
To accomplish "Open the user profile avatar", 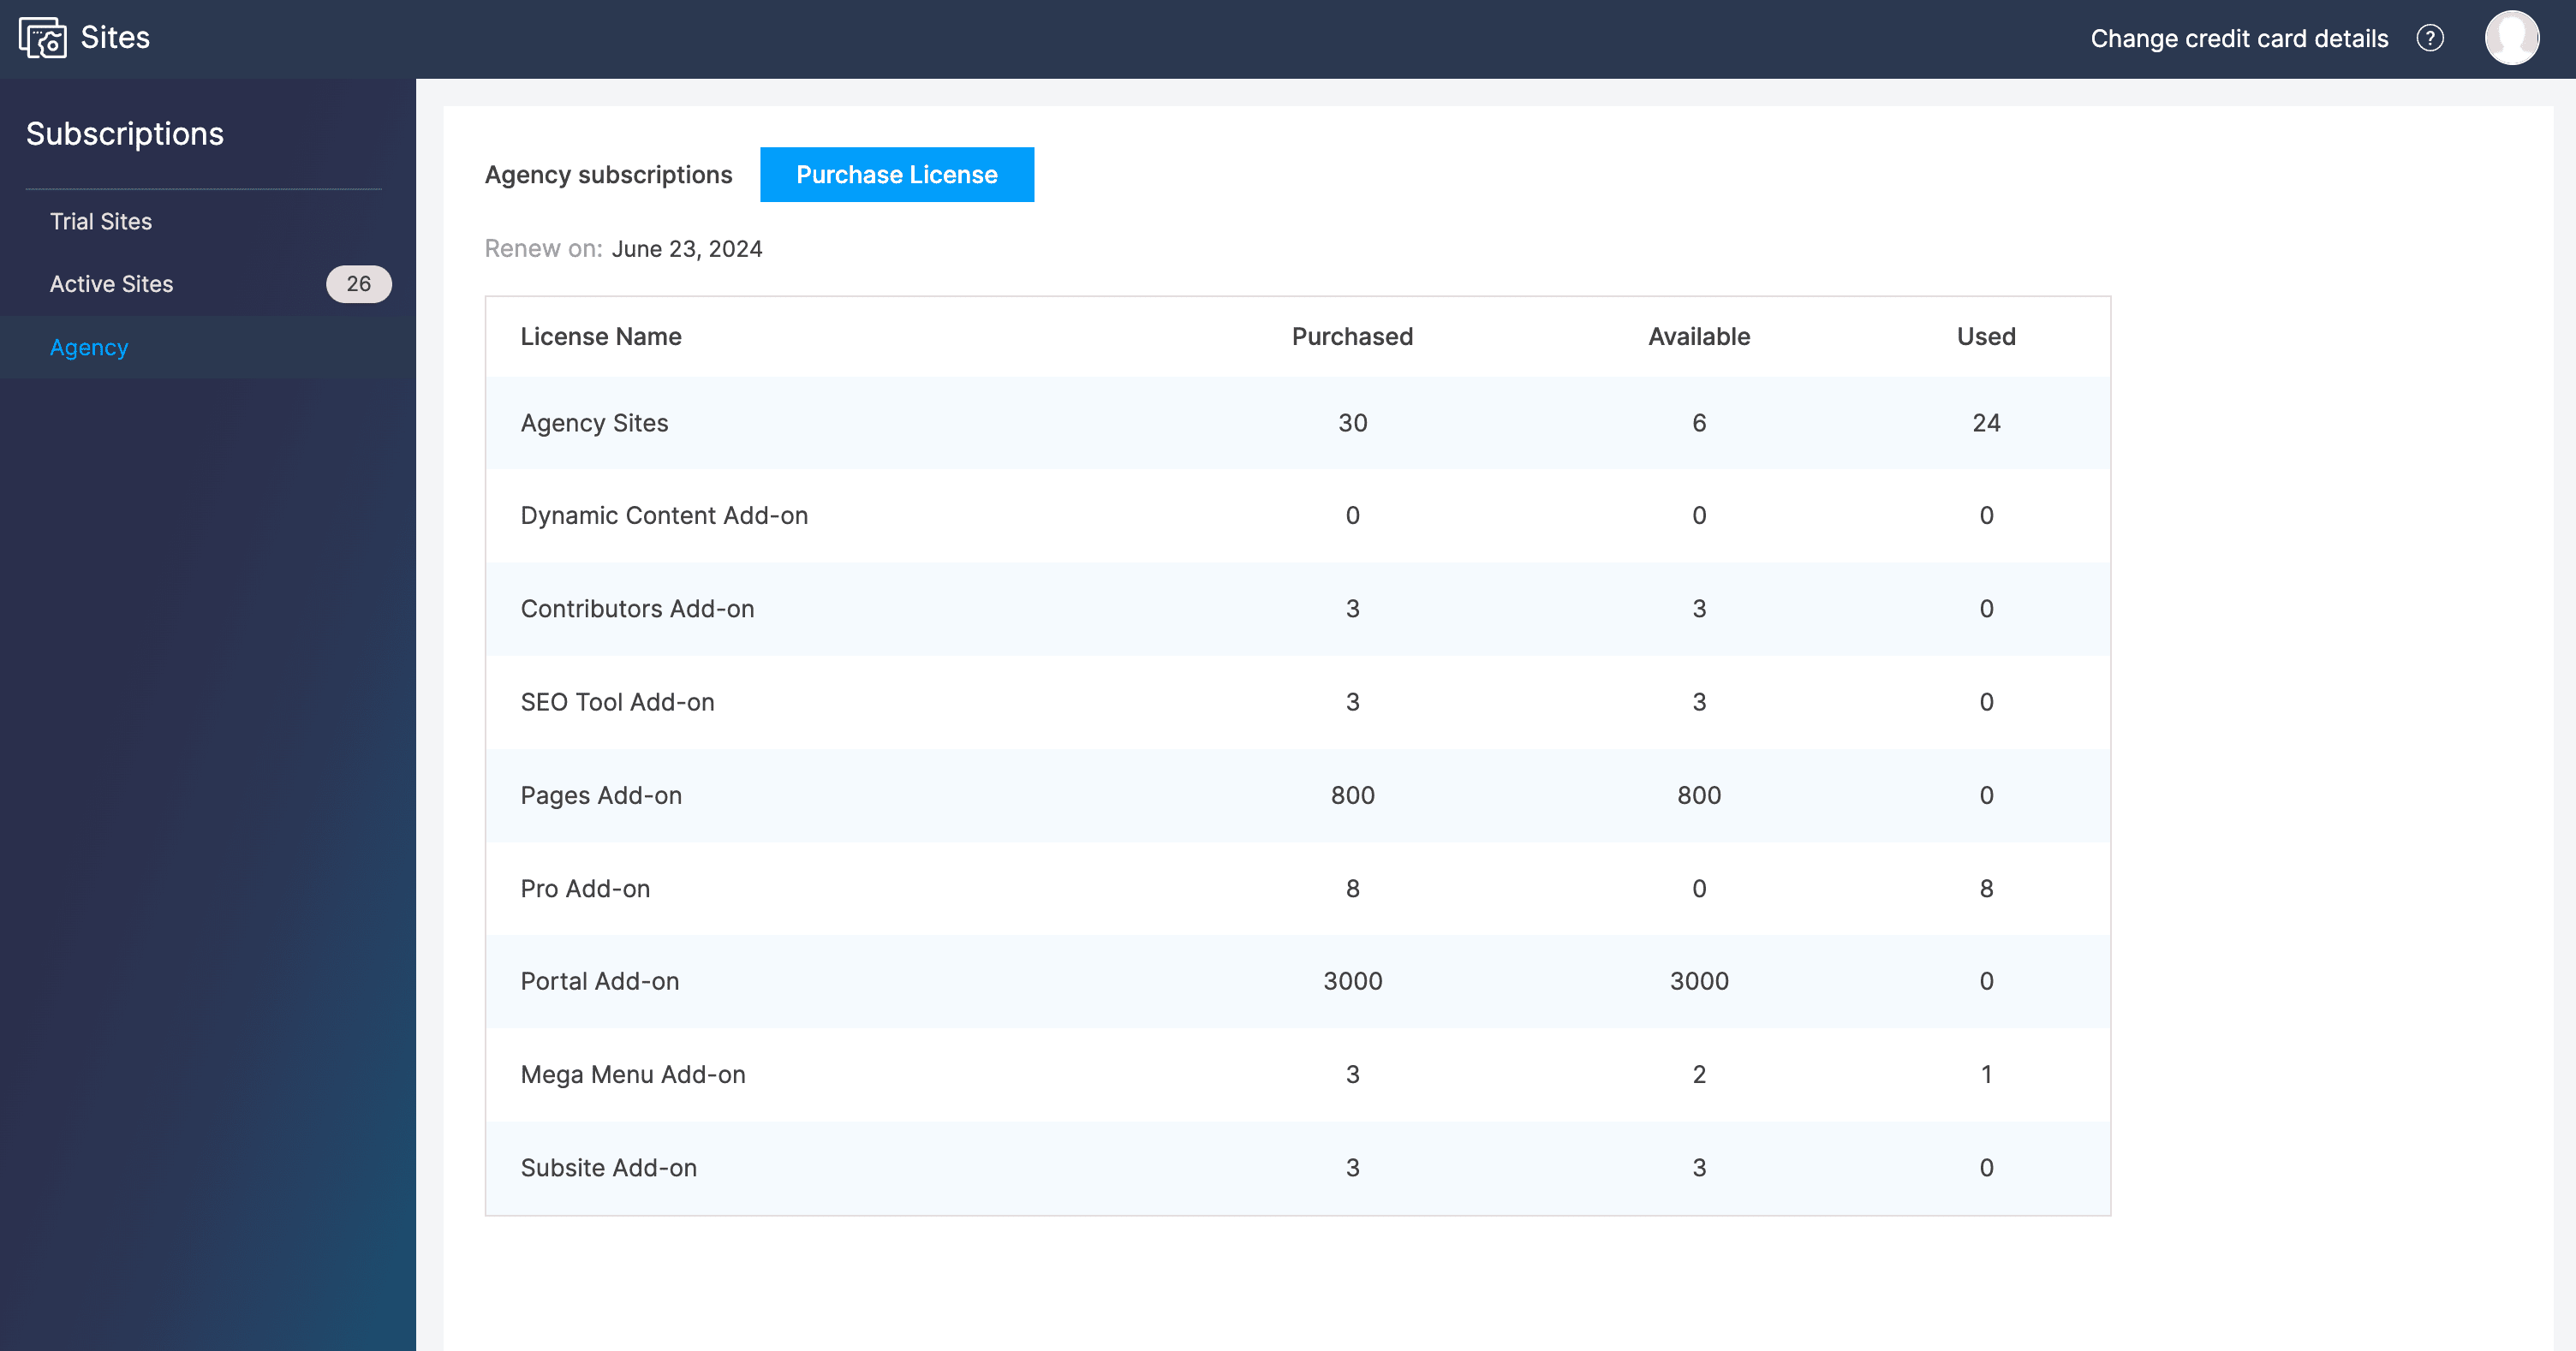I will coord(2512,38).
